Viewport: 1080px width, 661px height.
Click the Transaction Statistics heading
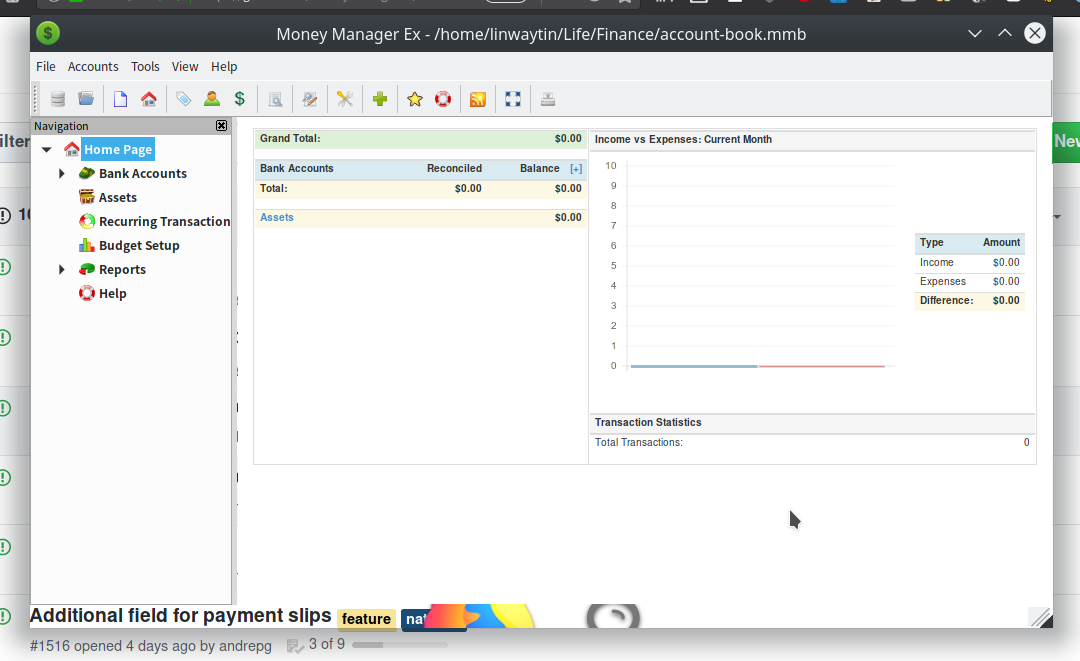[648, 422]
